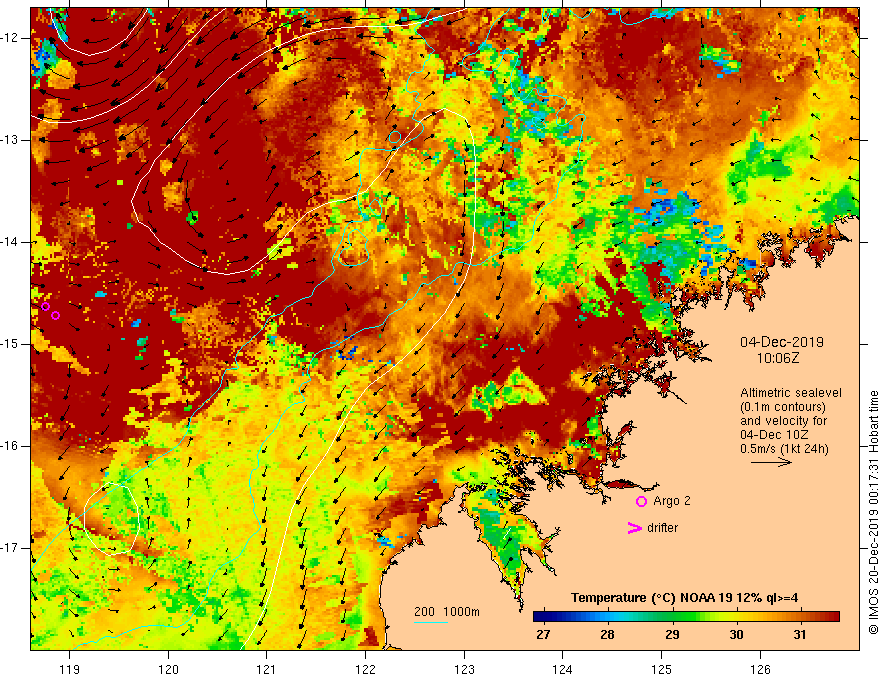This screenshot has width=880, height=680.
Task: Click latitude axis label -12
Action: (10, 38)
